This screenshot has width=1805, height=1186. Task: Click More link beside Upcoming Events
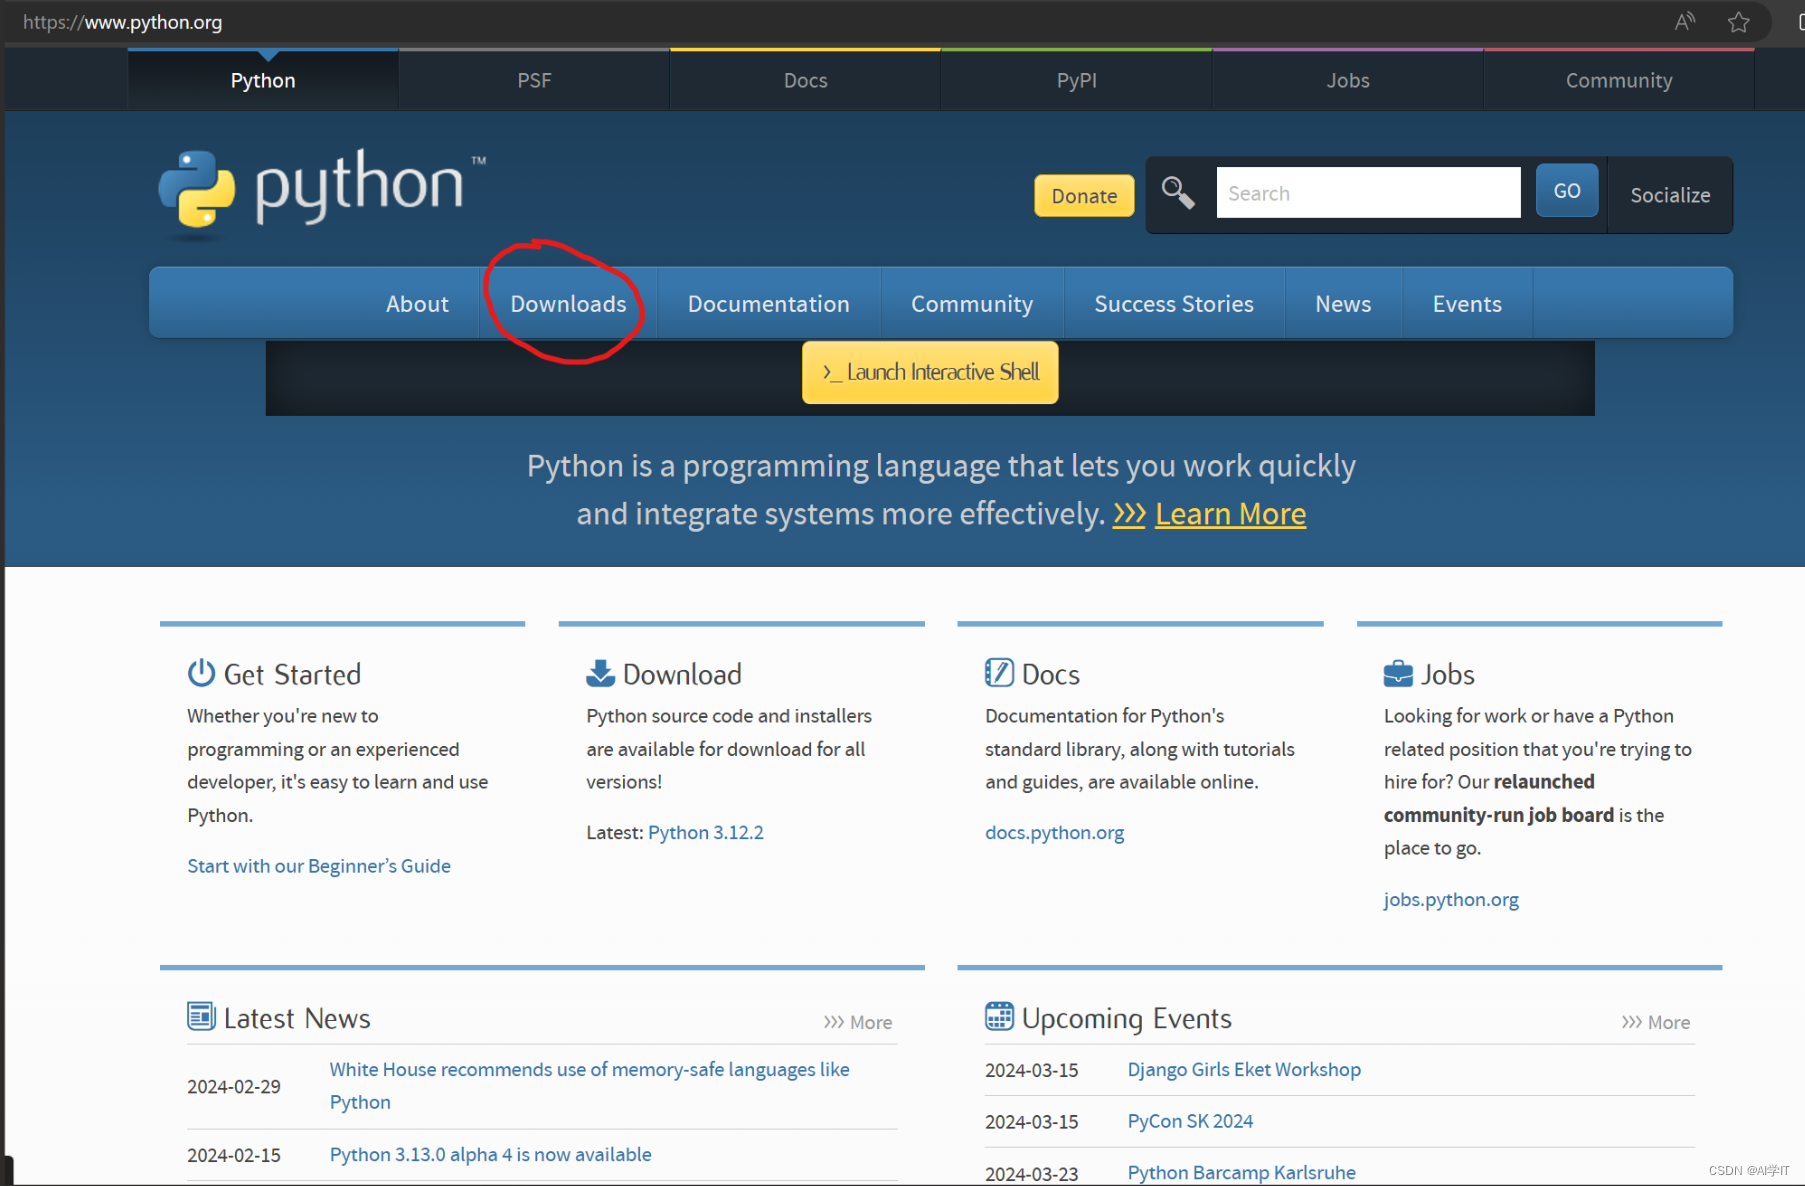[x=1656, y=1022]
